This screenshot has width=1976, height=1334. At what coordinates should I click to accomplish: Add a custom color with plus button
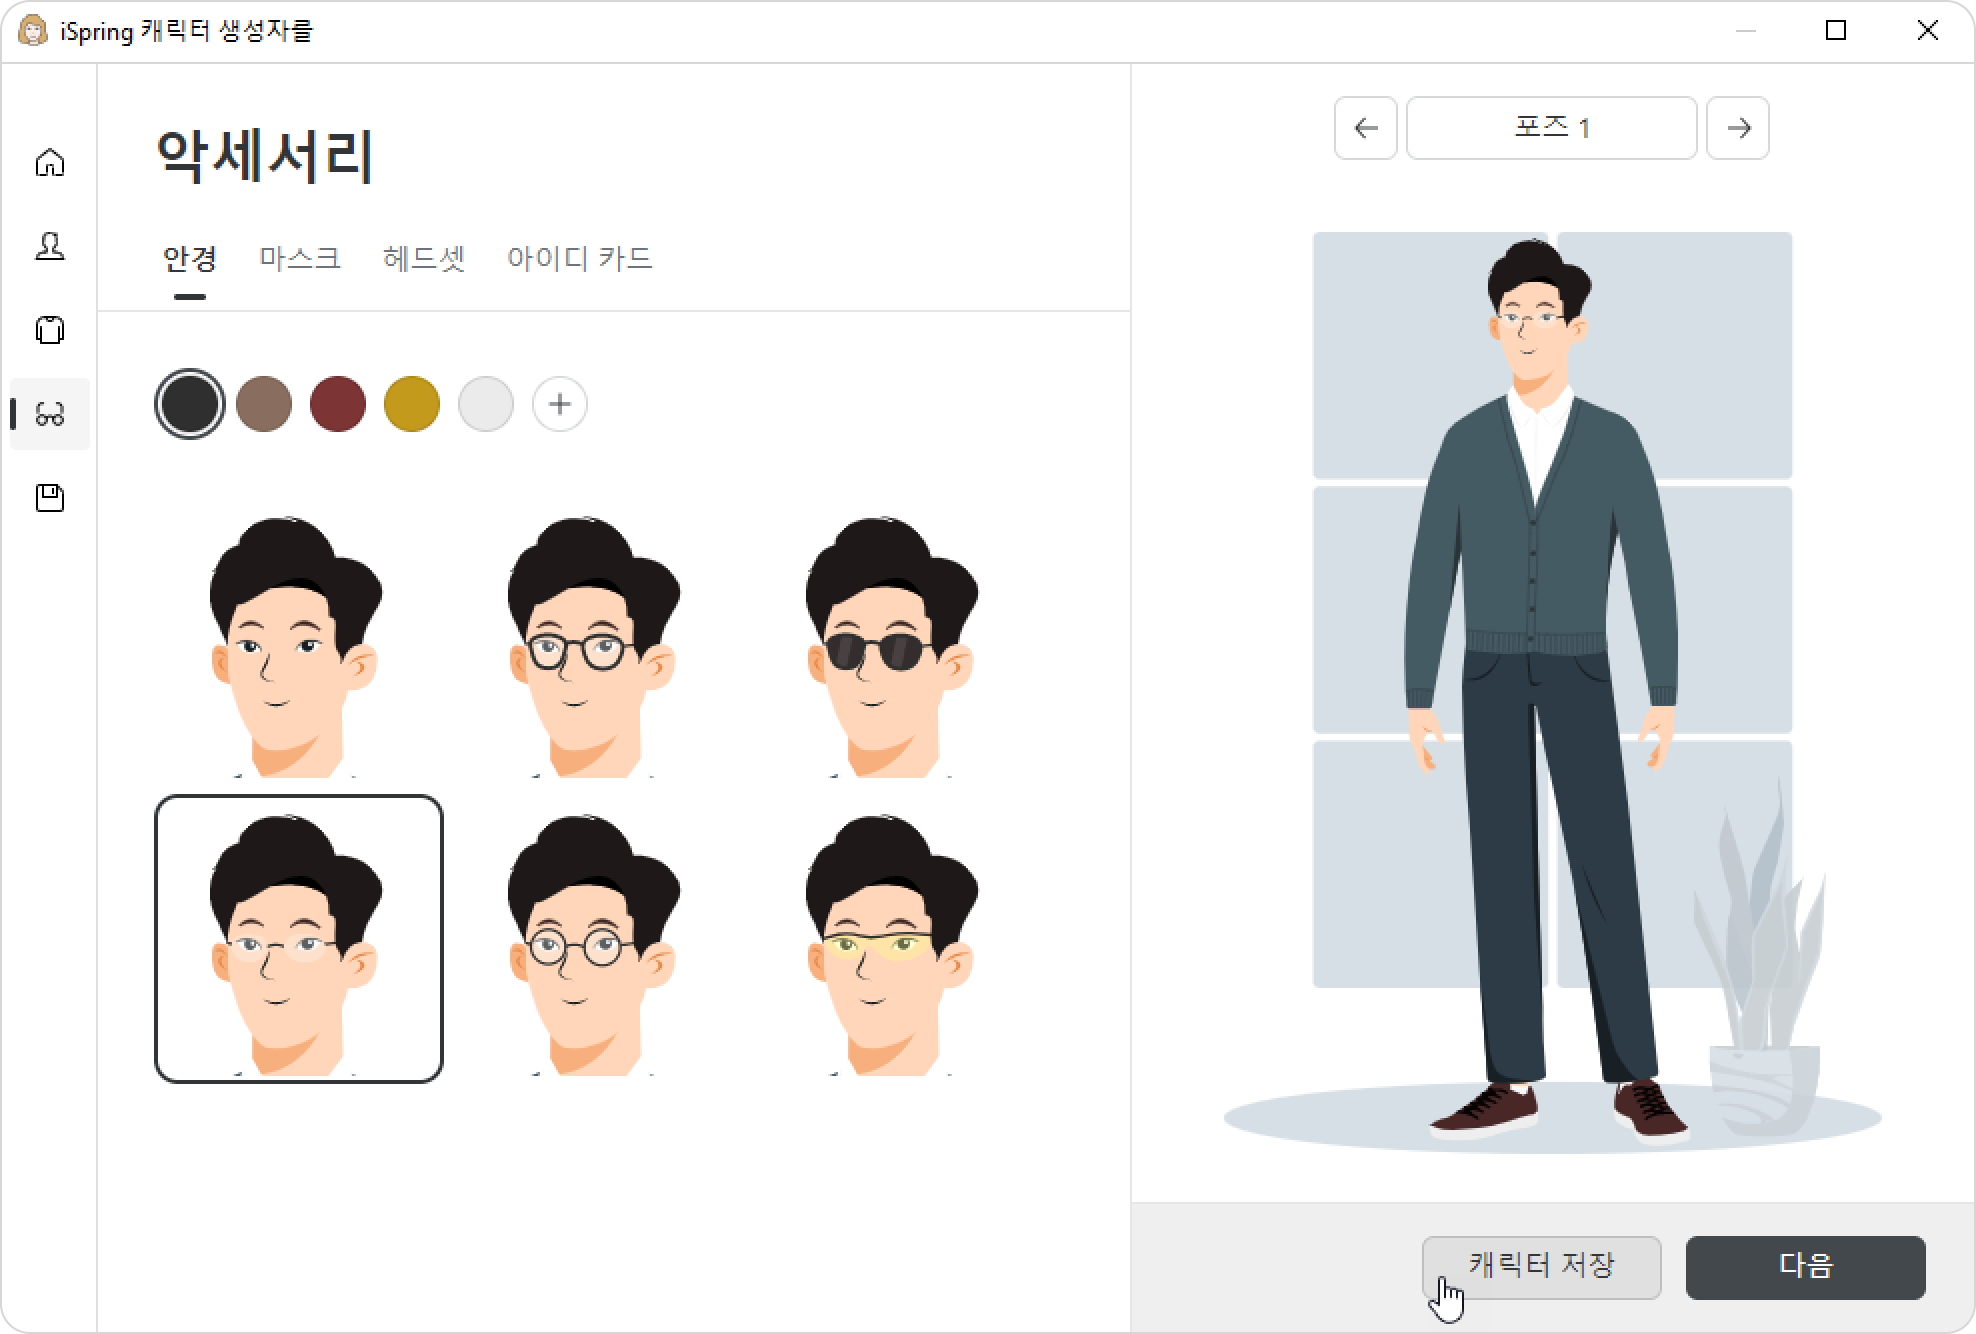[560, 404]
